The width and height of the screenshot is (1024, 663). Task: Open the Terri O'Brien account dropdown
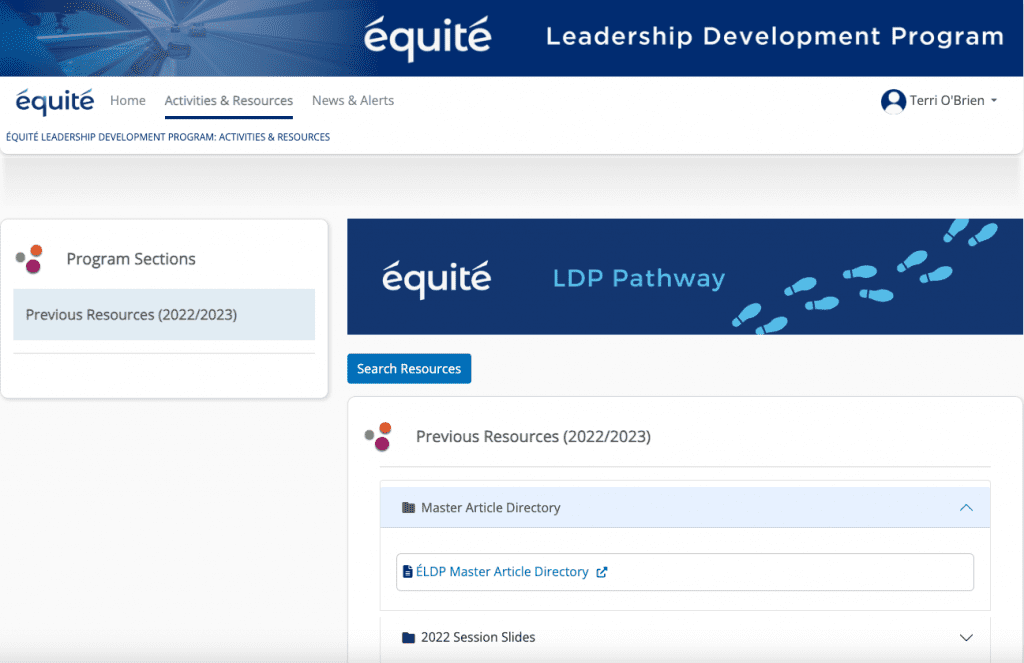[939, 101]
